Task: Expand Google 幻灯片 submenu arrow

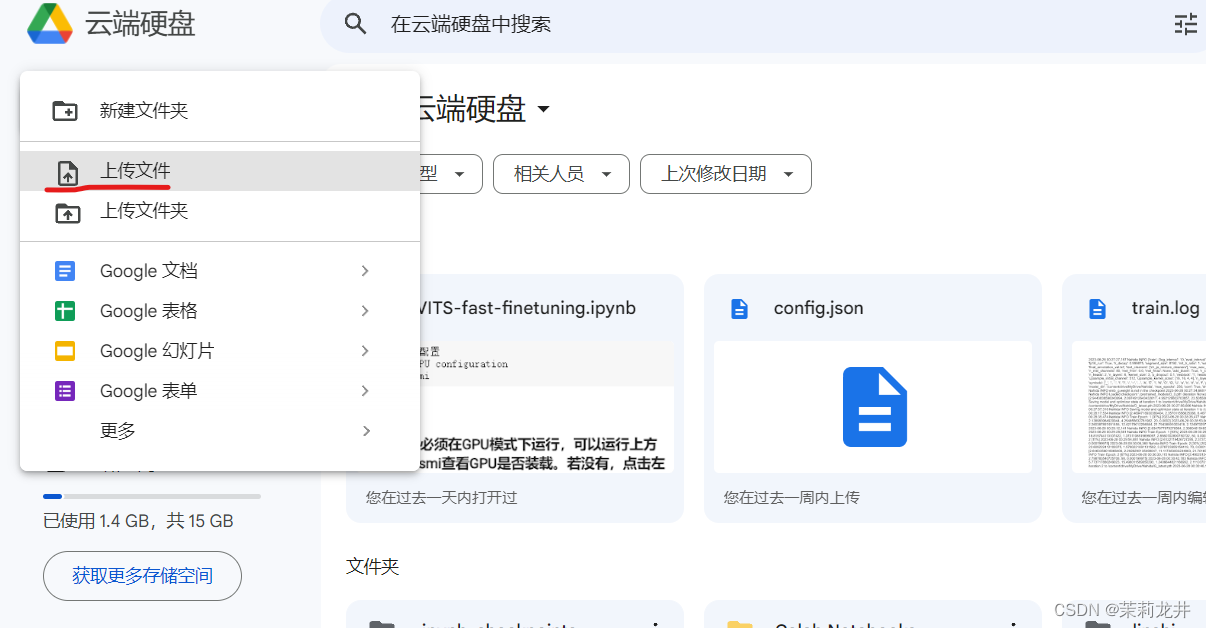Action: 365,351
